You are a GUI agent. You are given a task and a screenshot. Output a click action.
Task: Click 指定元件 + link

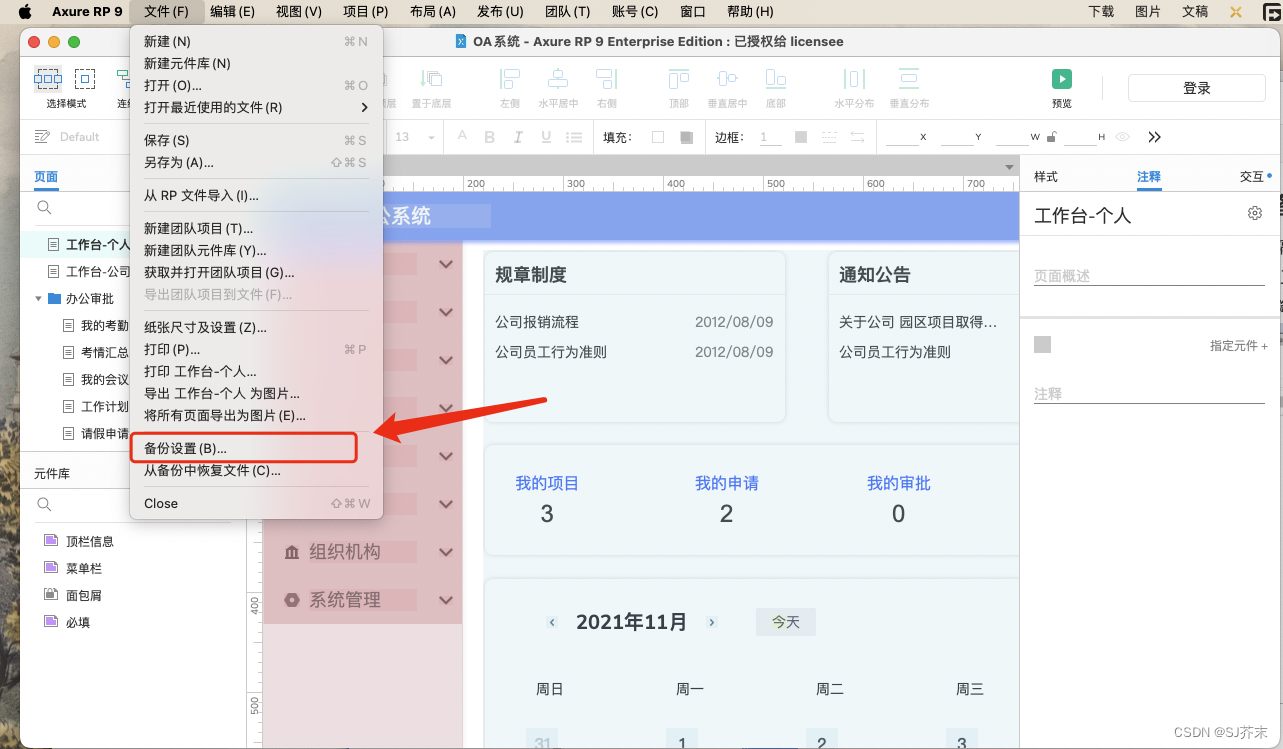coord(1239,346)
